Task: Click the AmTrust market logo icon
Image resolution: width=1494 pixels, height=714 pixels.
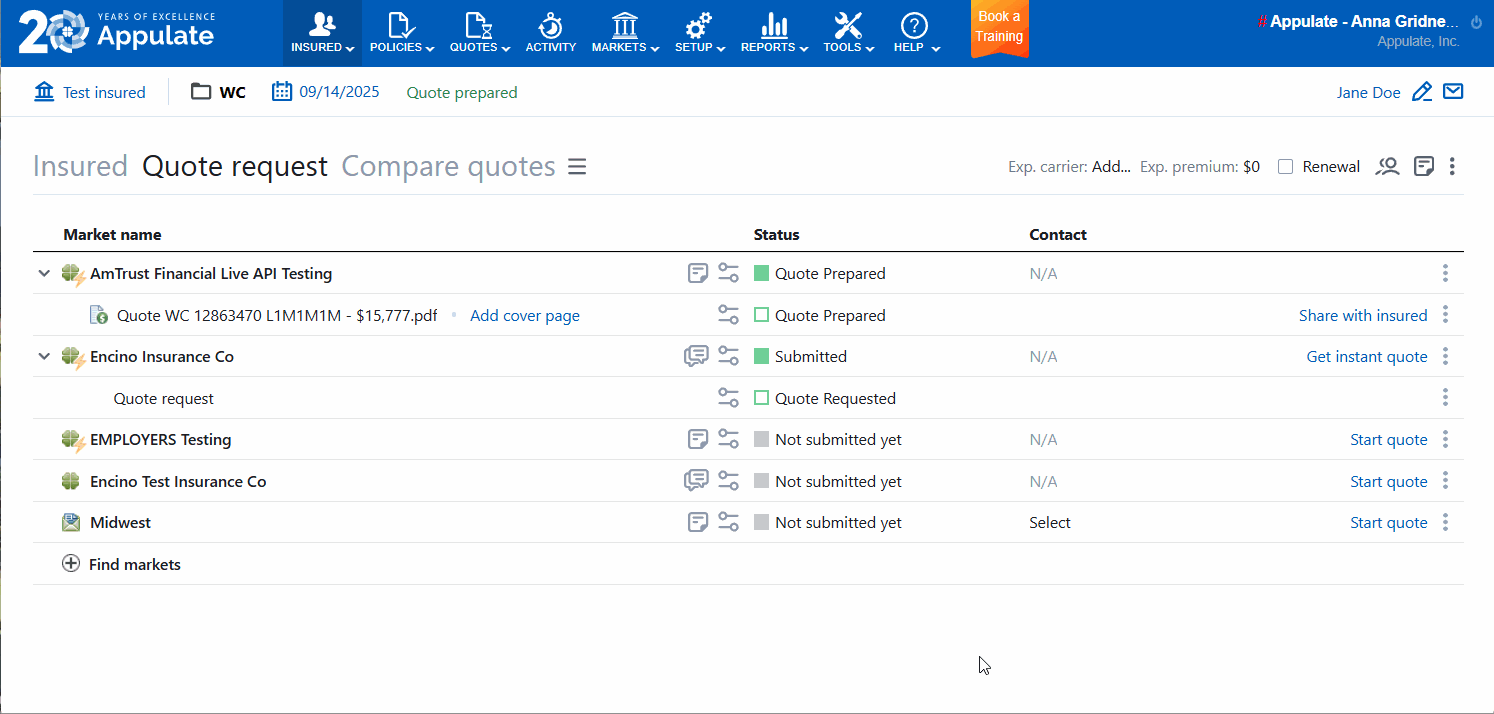Action: click(x=73, y=274)
